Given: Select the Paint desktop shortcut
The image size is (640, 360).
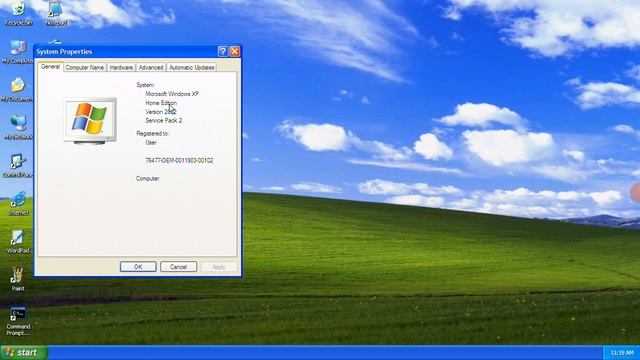Looking at the screenshot, I should coord(18,280).
